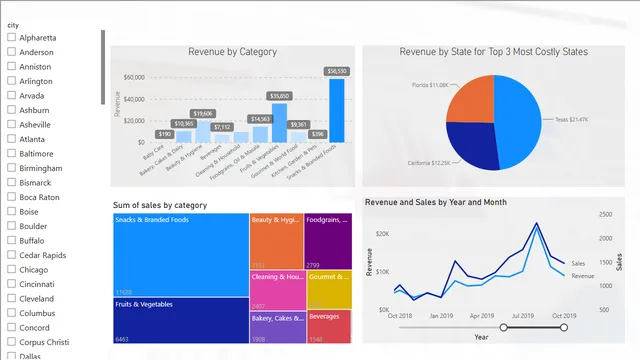
Task: Enable the Bismarck checkbox
Action: [11, 182]
